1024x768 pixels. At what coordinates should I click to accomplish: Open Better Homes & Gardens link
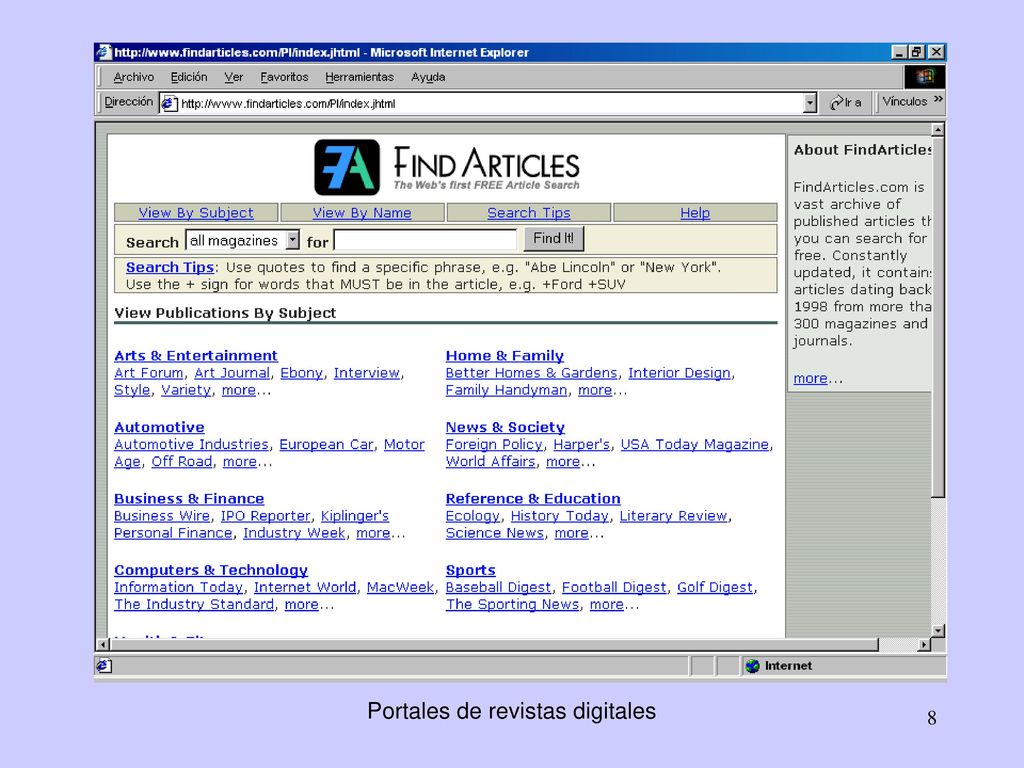click(x=532, y=373)
